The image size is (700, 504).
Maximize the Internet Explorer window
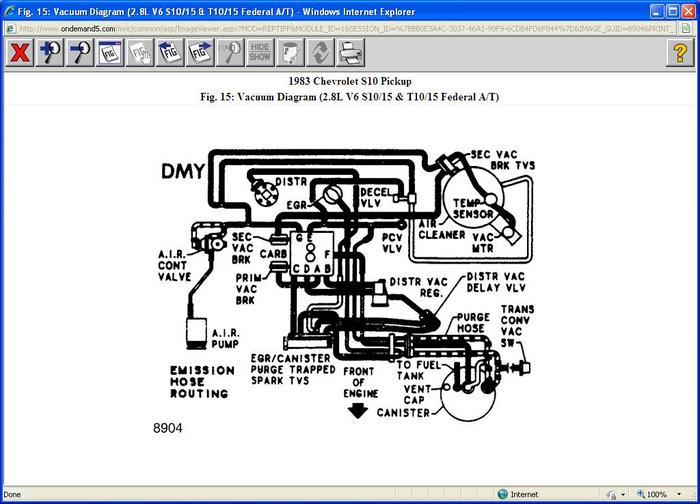coord(672,12)
